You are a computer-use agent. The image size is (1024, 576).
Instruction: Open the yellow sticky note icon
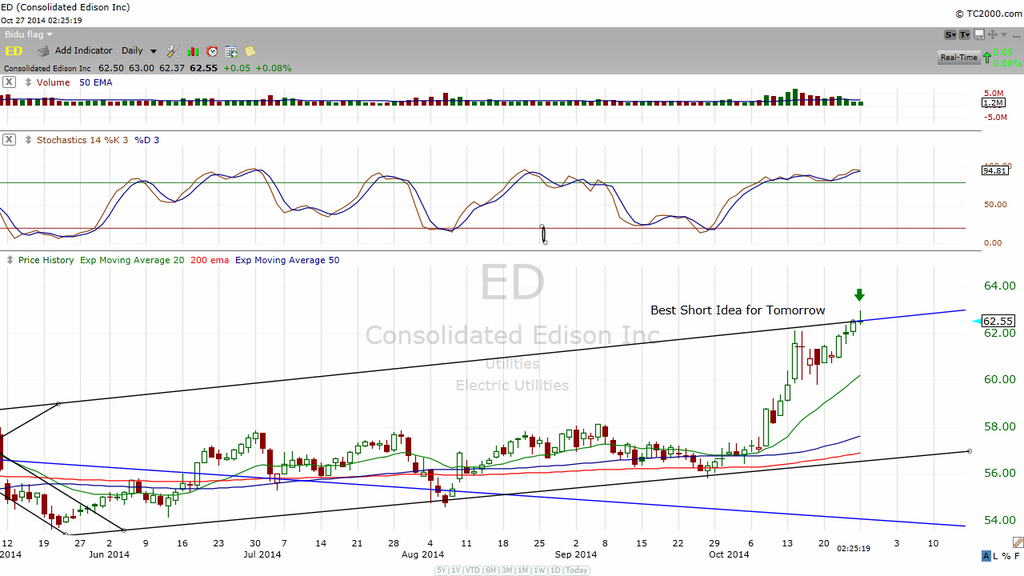(x=250, y=51)
